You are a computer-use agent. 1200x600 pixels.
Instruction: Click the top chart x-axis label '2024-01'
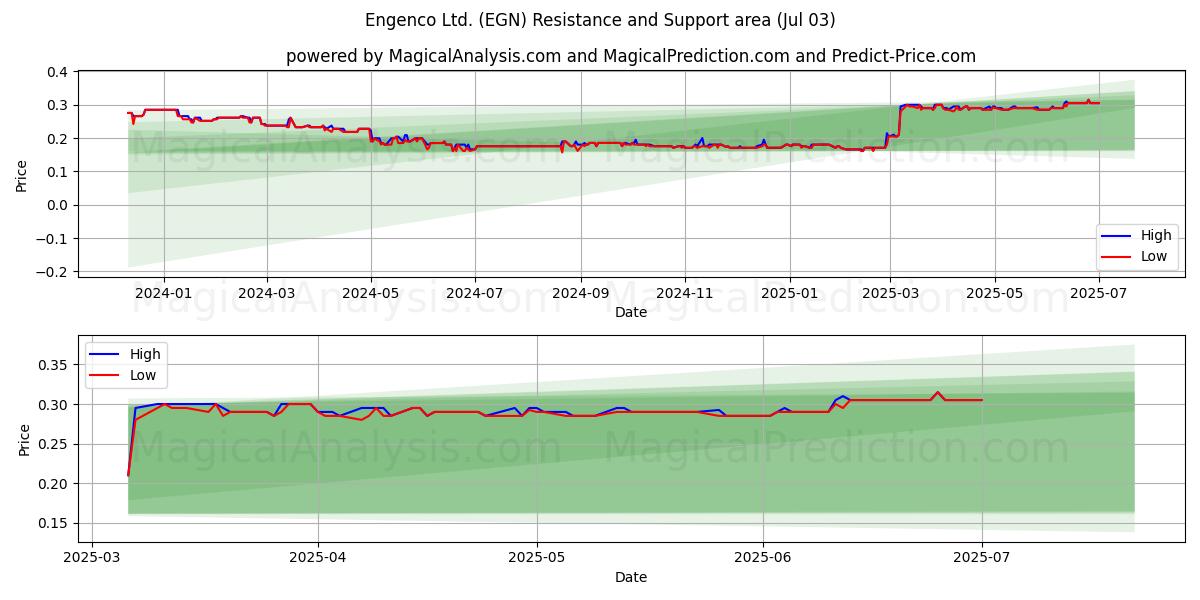(163, 293)
